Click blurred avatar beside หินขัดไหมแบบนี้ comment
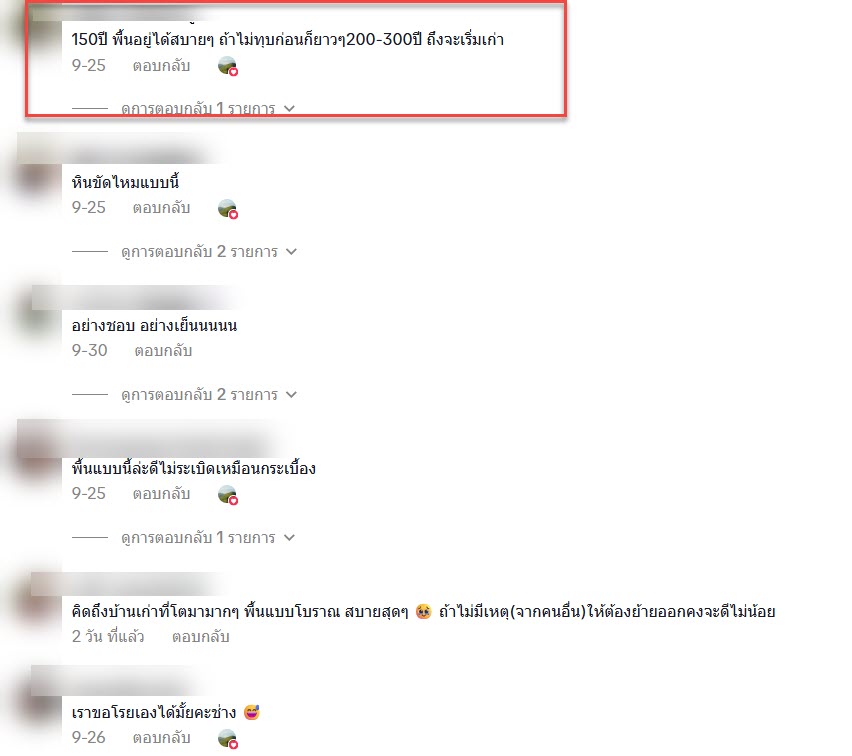This screenshot has width=852, height=756. click(37, 177)
